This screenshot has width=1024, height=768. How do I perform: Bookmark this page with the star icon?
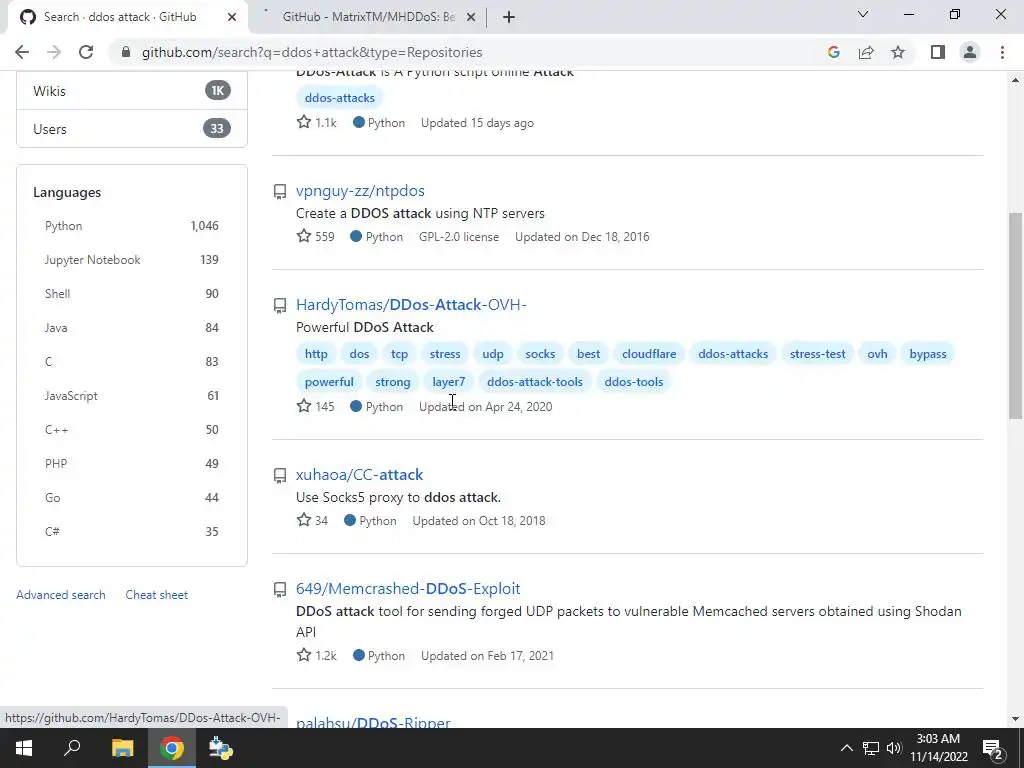[898, 52]
